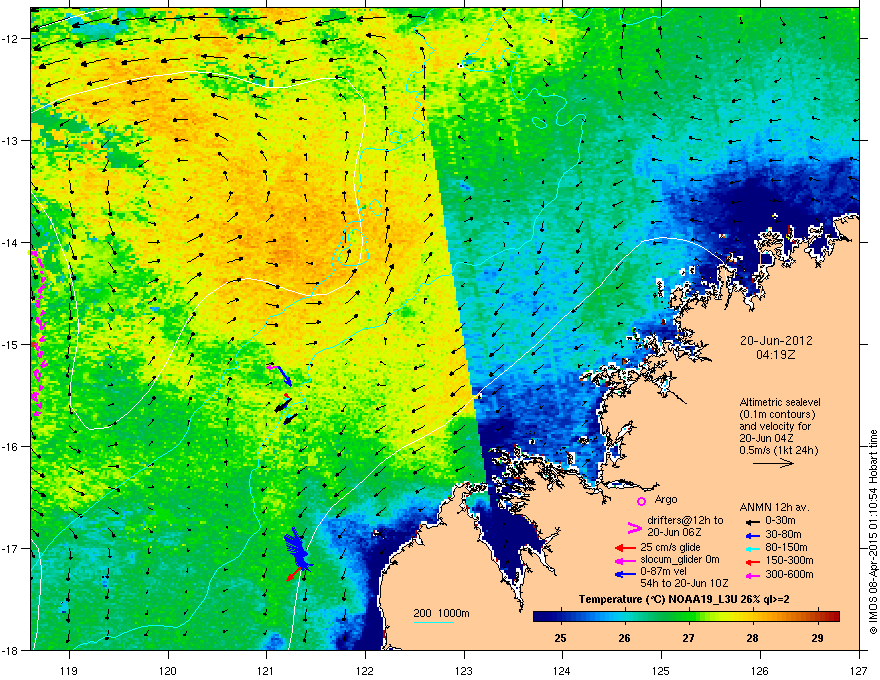Click the latitude axis label -18
The image size is (880, 680).
point(10,650)
